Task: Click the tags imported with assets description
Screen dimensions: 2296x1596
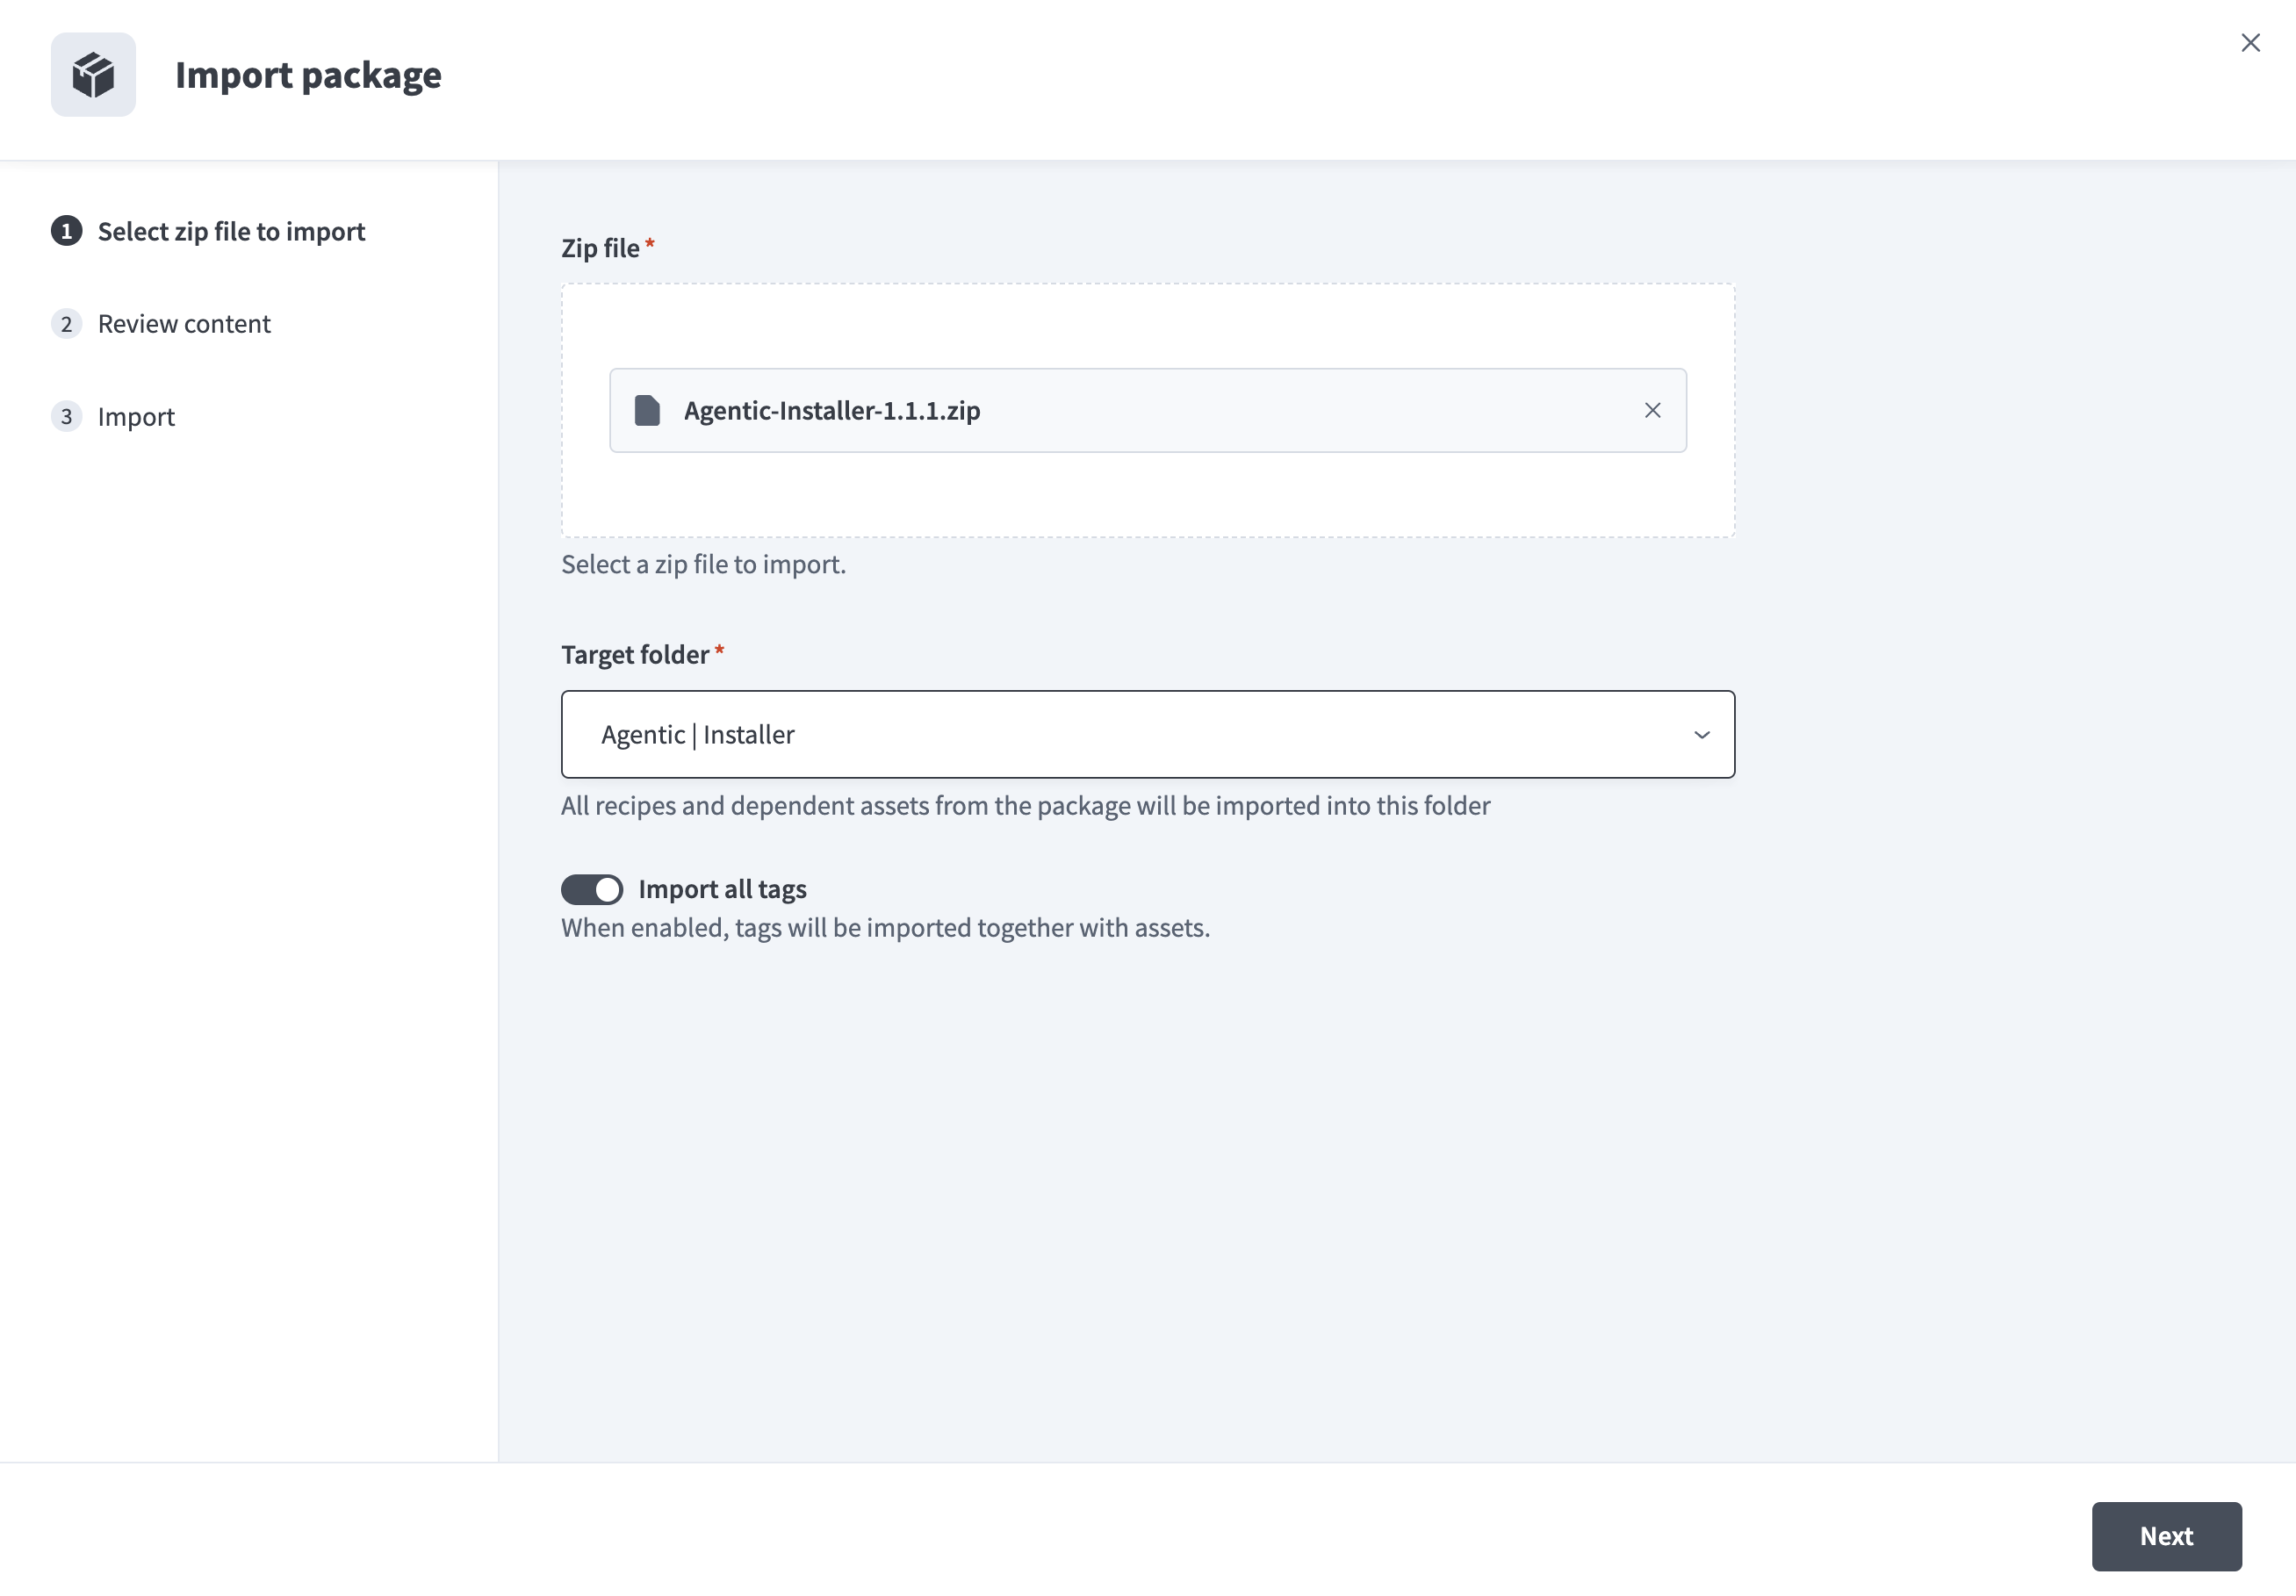Action: tap(885, 928)
